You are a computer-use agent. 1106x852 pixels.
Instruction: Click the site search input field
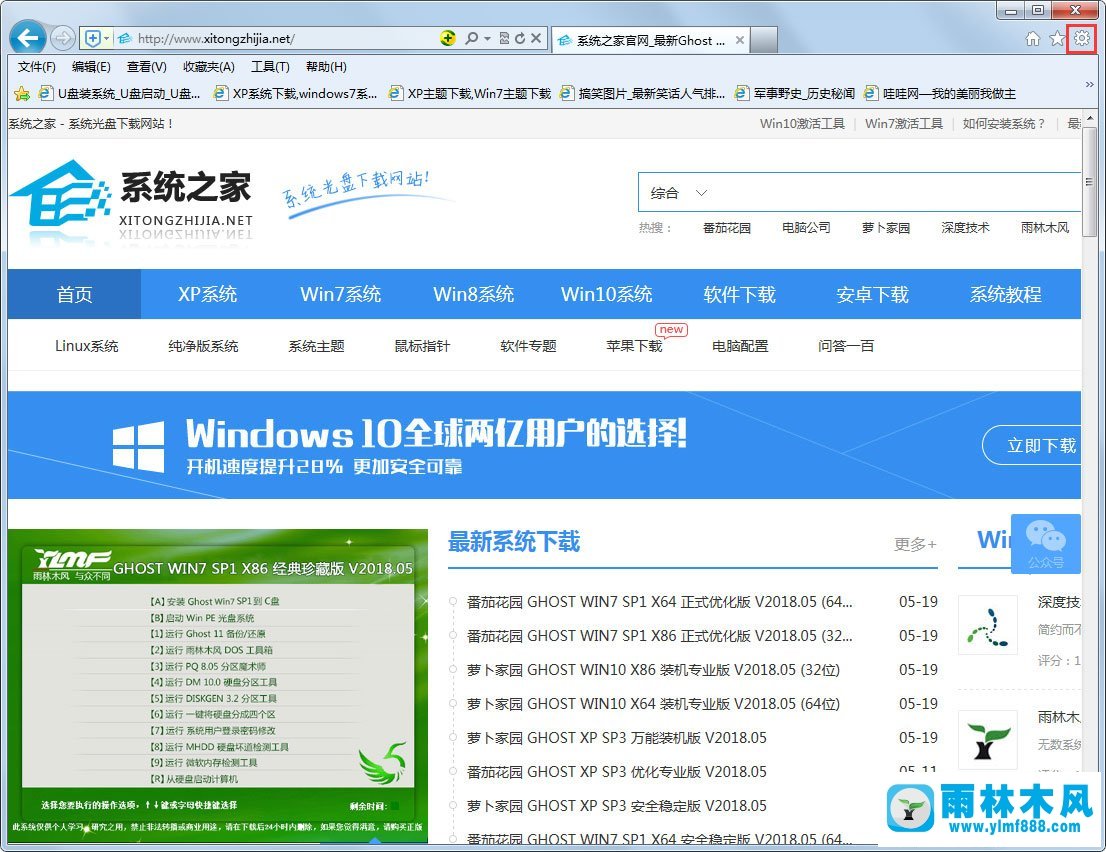click(896, 193)
